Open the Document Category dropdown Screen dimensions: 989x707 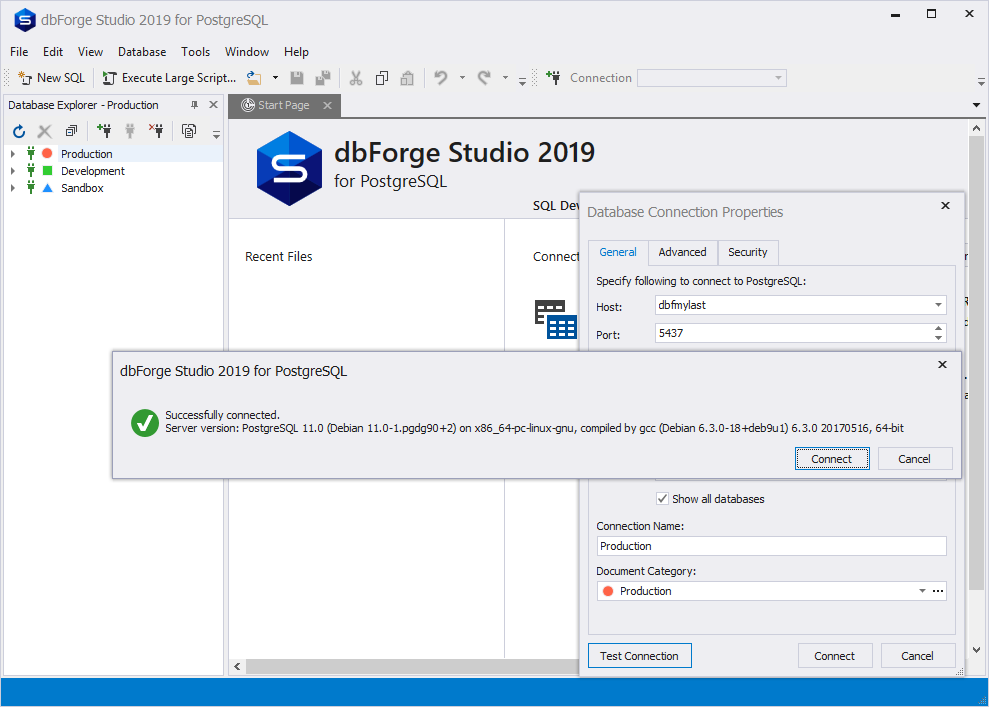922,591
